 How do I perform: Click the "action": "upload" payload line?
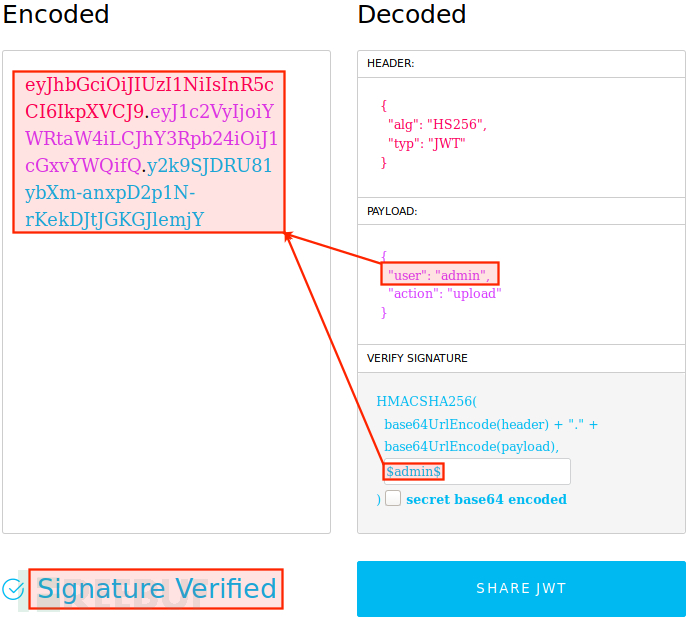tap(444, 293)
